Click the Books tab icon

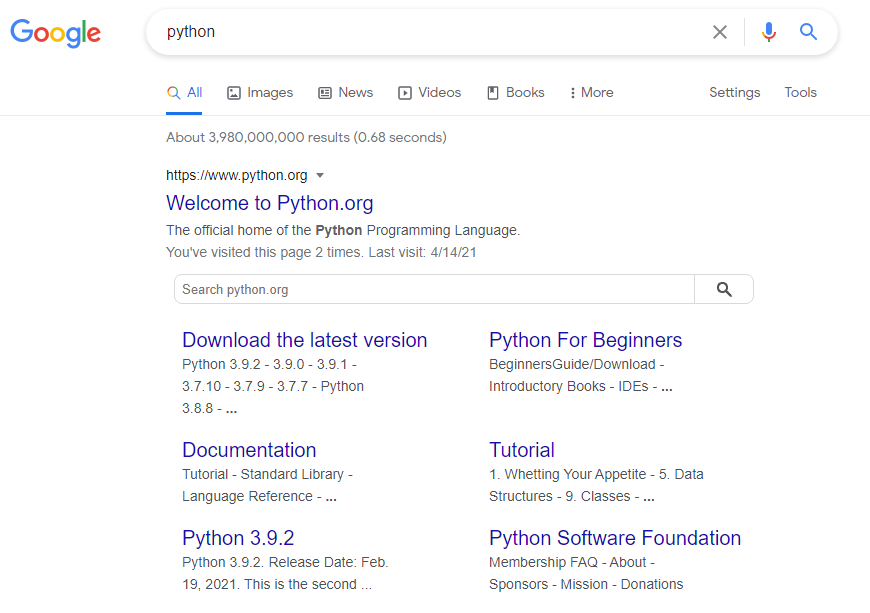[x=493, y=93]
